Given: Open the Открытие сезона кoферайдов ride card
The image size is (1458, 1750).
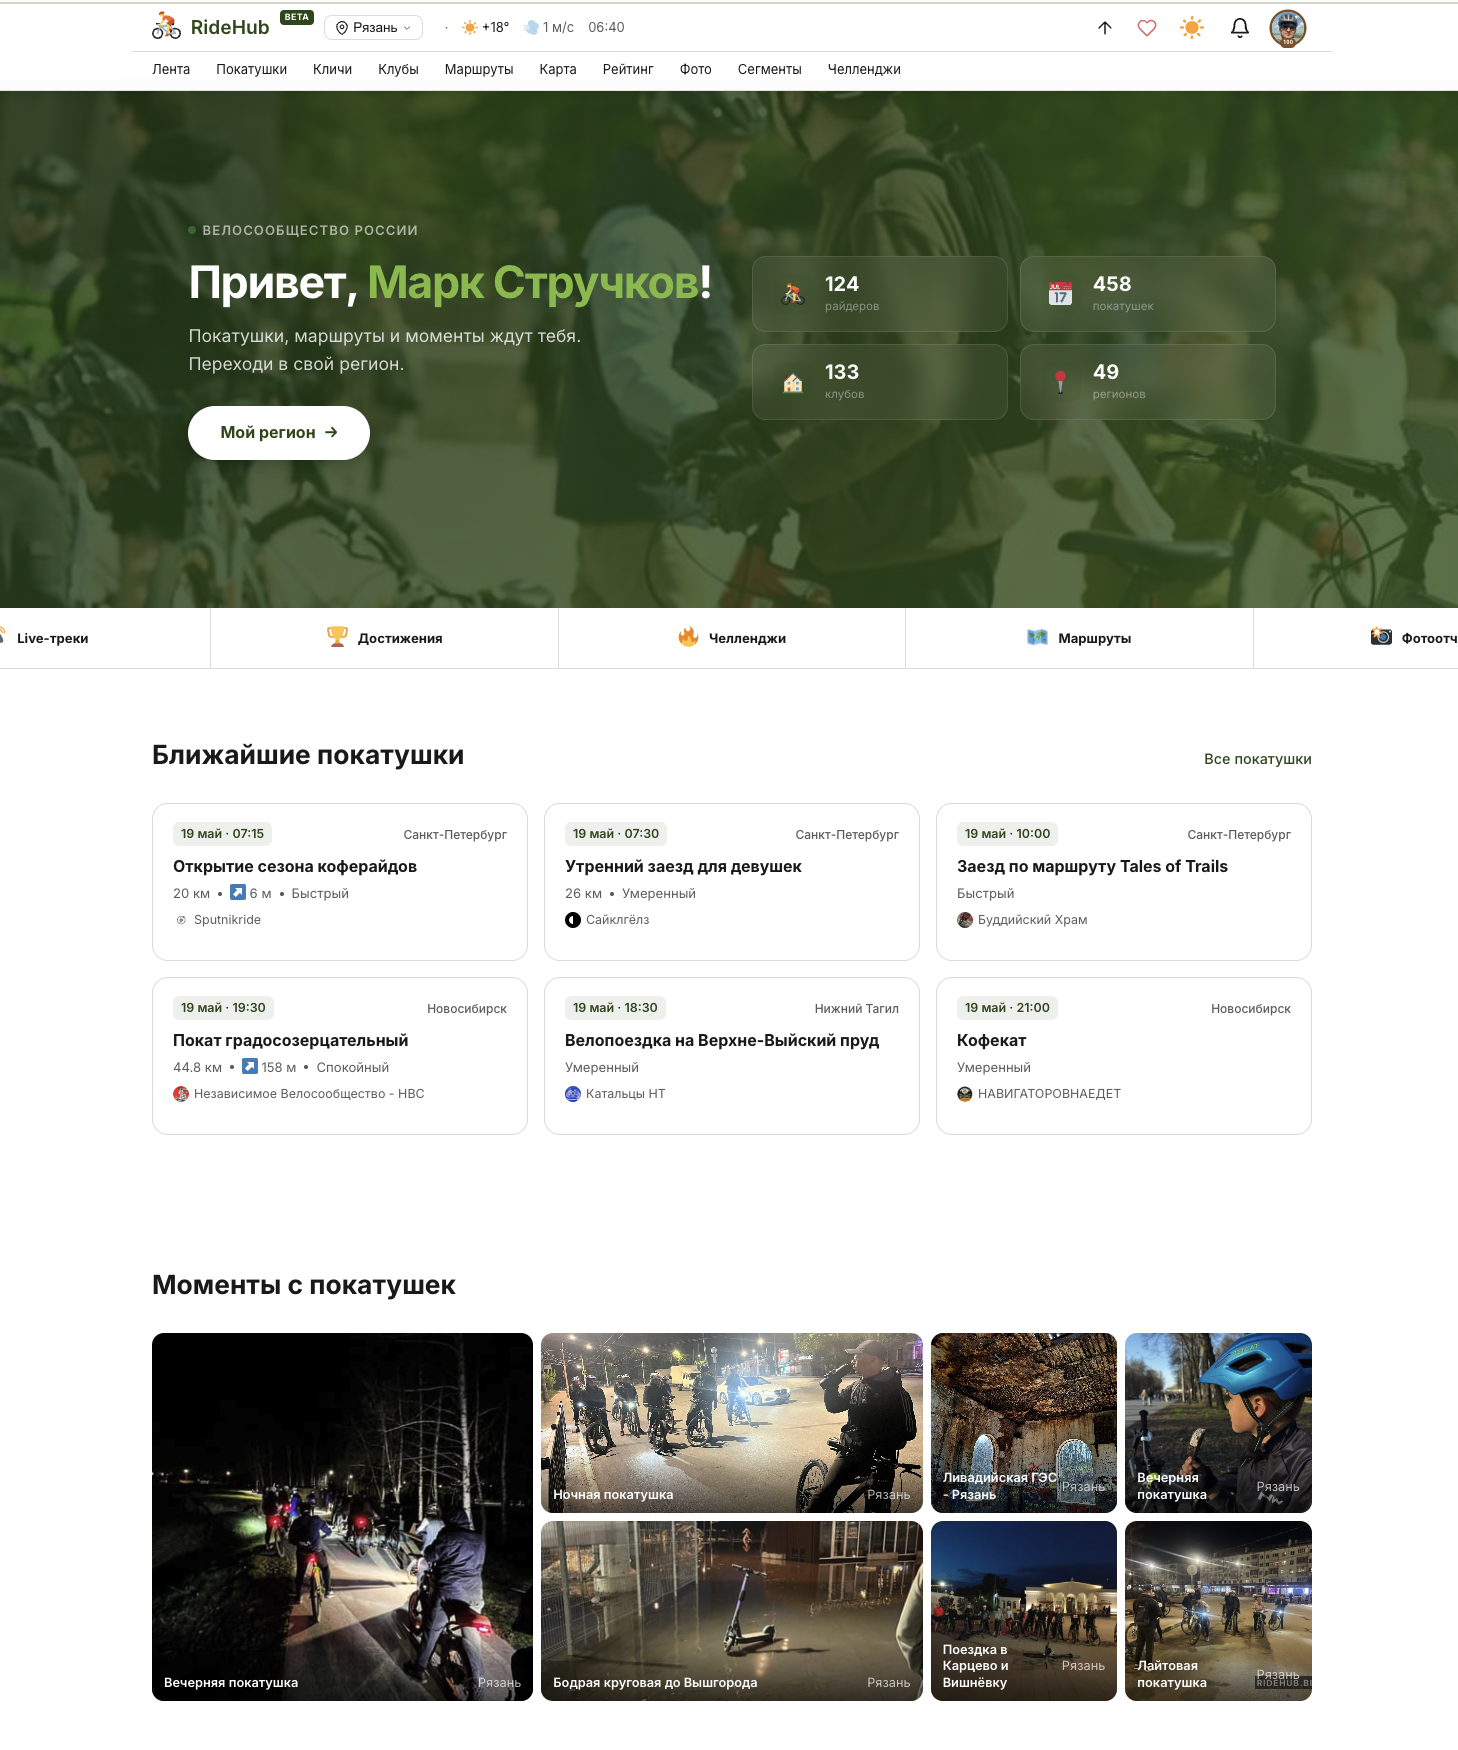Looking at the screenshot, I should [340, 882].
